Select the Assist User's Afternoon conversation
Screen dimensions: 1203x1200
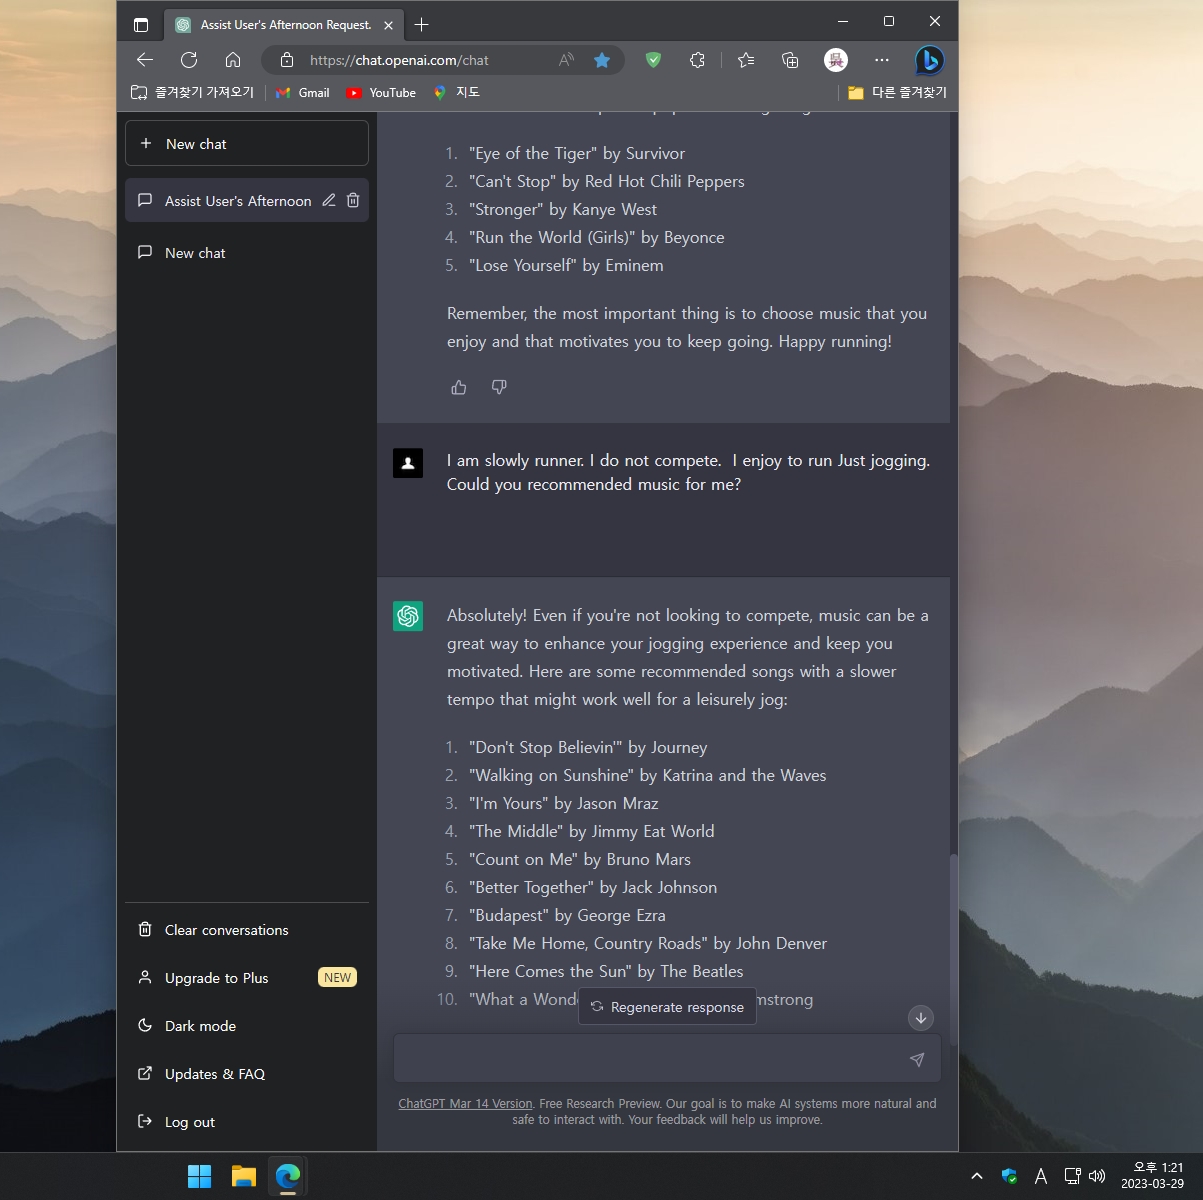point(237,200)
